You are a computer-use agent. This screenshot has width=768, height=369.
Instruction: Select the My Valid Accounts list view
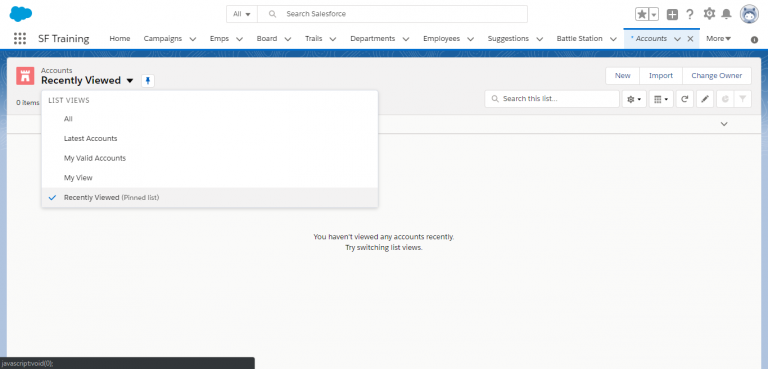click(x=210, y=158)
